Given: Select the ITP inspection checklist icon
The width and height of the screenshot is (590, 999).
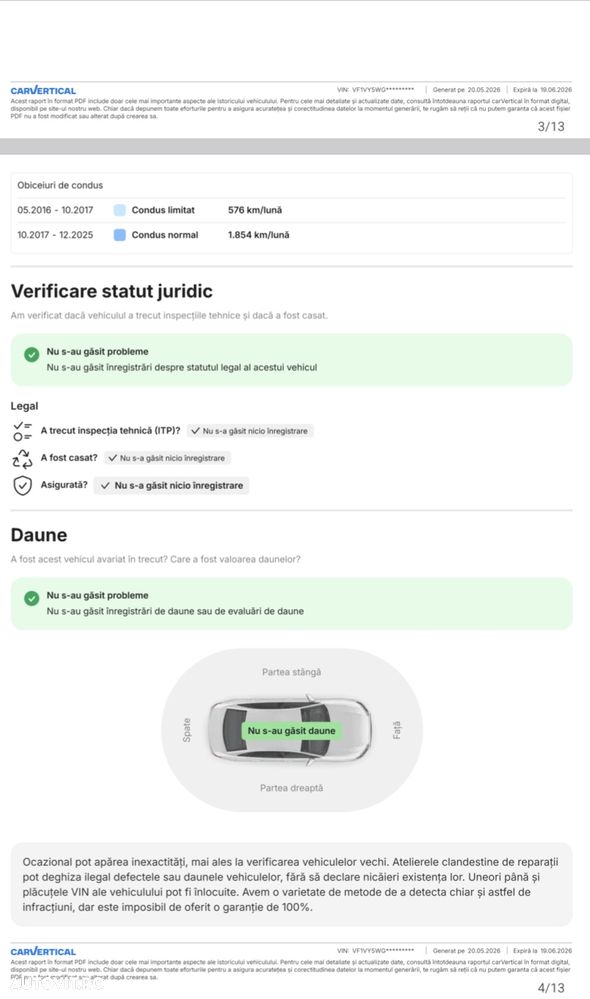Looking at the screenshot, I should click(x=22, y=431).
